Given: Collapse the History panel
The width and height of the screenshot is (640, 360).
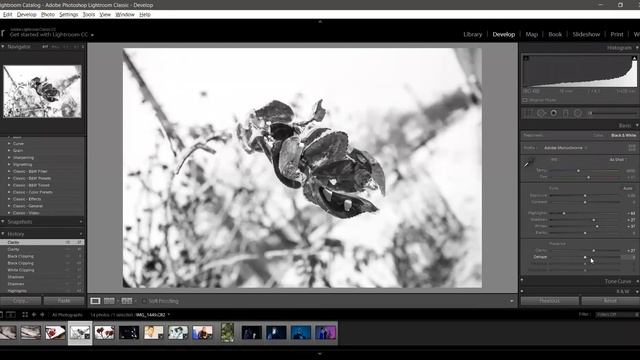Looking at the screenshot, I should pyautogui.click(x=3, y=234).
